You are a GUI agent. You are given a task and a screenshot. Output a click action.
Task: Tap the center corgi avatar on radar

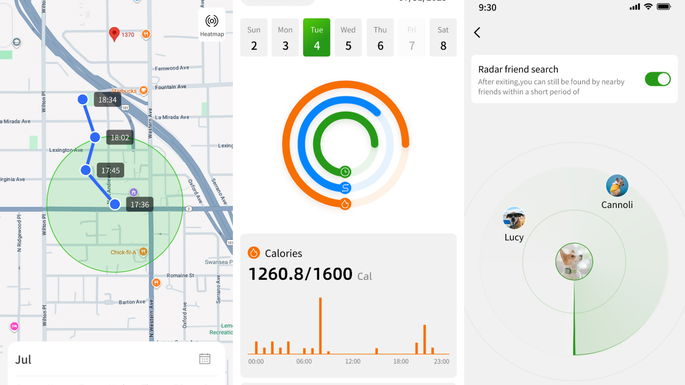click(574, 261)
